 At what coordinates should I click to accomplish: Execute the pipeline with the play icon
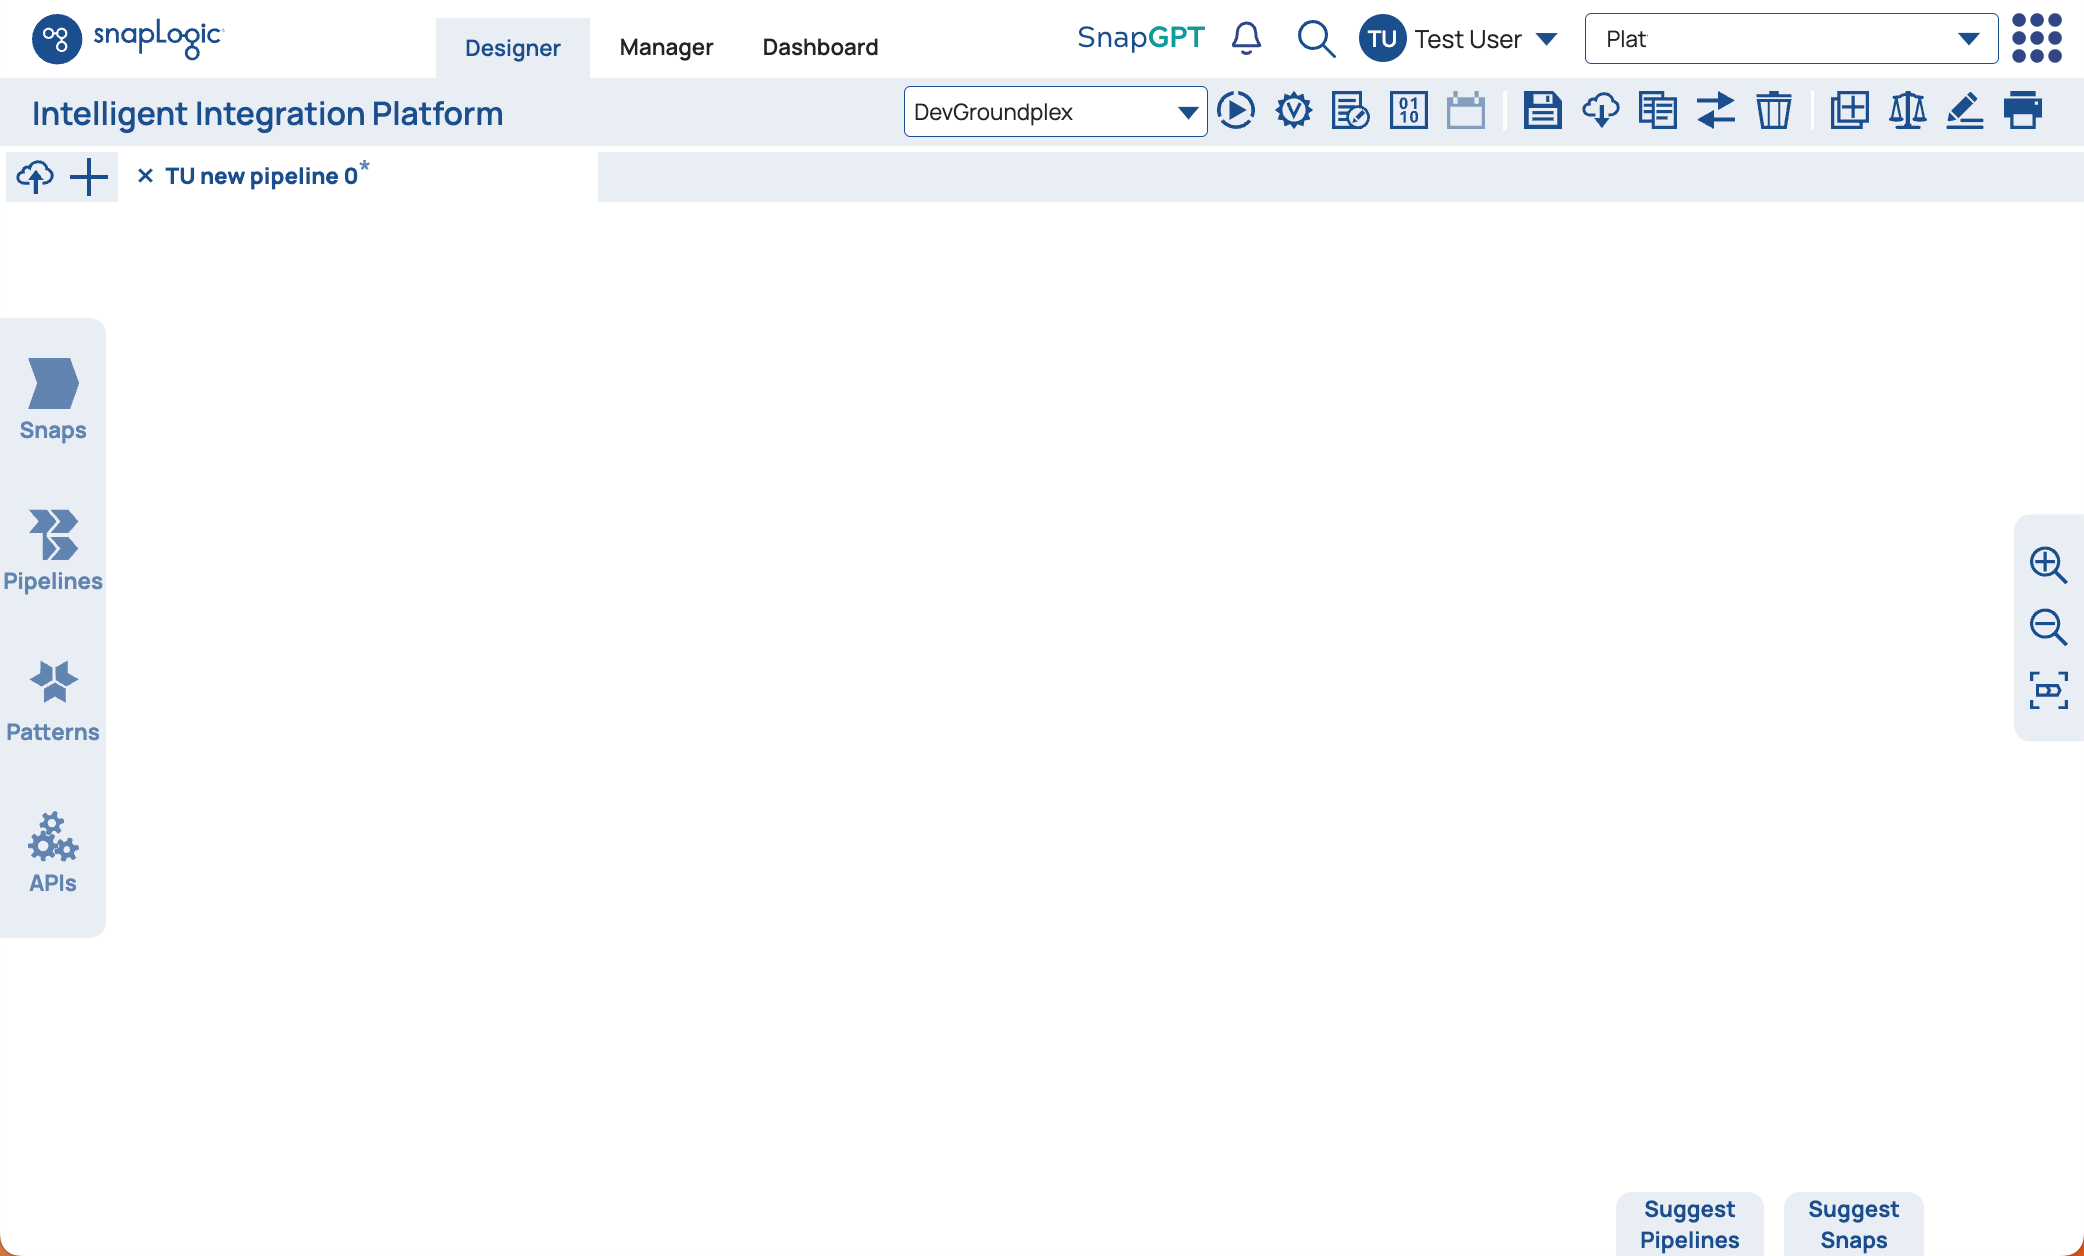point(1236,111)
